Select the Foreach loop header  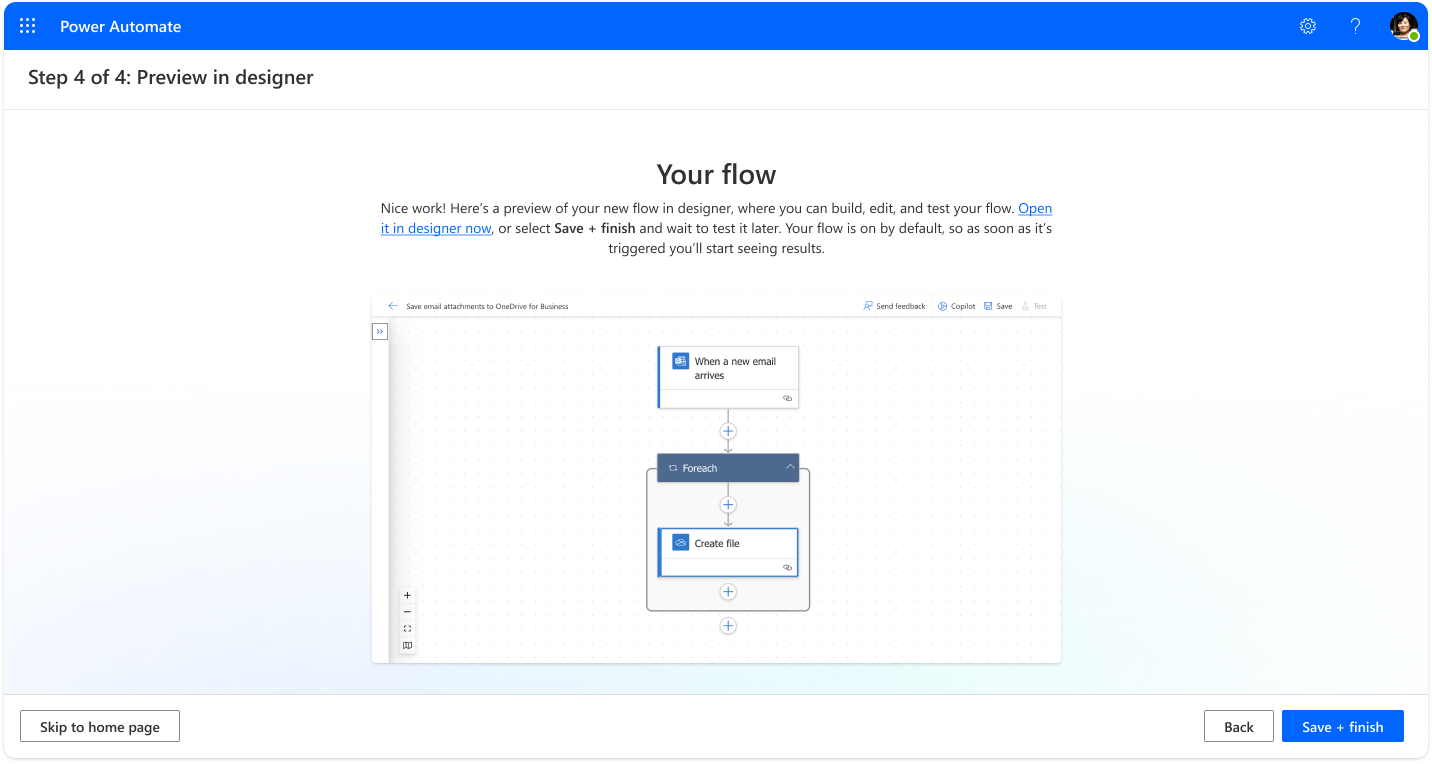pos(728,468)
